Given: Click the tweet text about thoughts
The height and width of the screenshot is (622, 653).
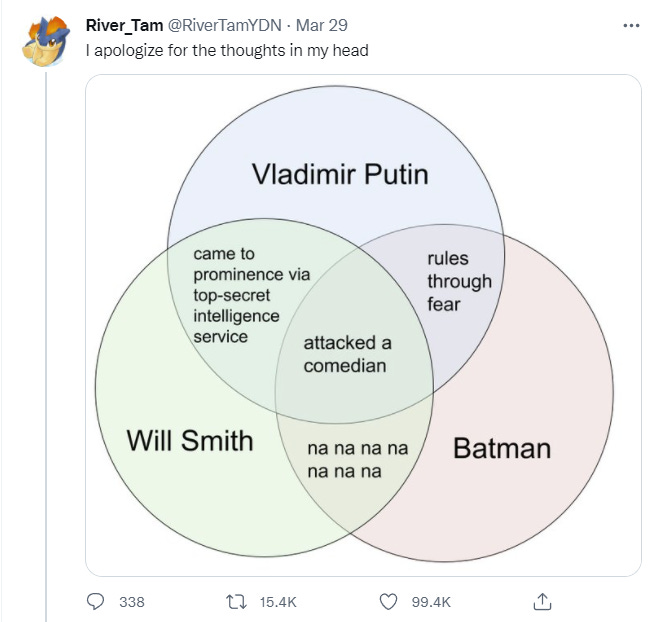Looking at the screenshot, I should (x=227, y=50).
